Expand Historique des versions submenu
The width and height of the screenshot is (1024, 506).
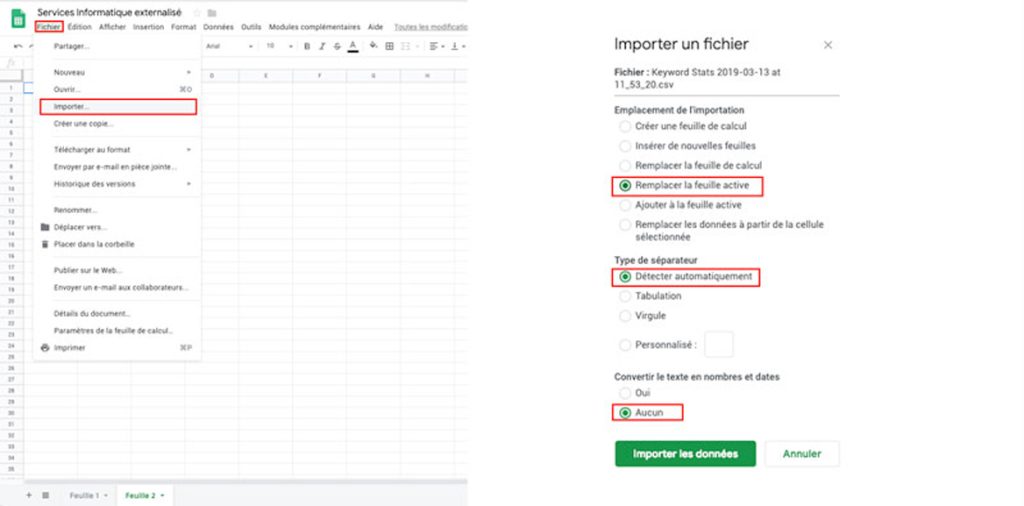pyautogui.click(x=118, y=184)
